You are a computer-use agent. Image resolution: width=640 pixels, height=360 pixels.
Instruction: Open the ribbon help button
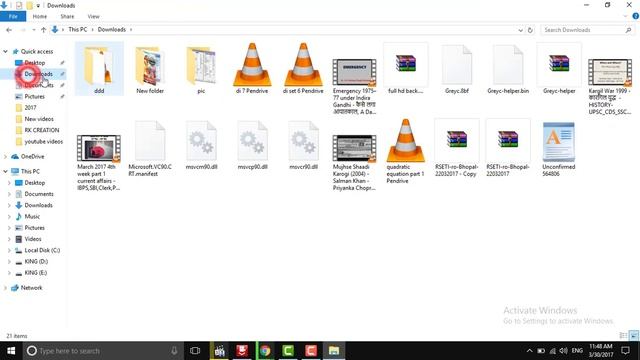pos(636,16)
